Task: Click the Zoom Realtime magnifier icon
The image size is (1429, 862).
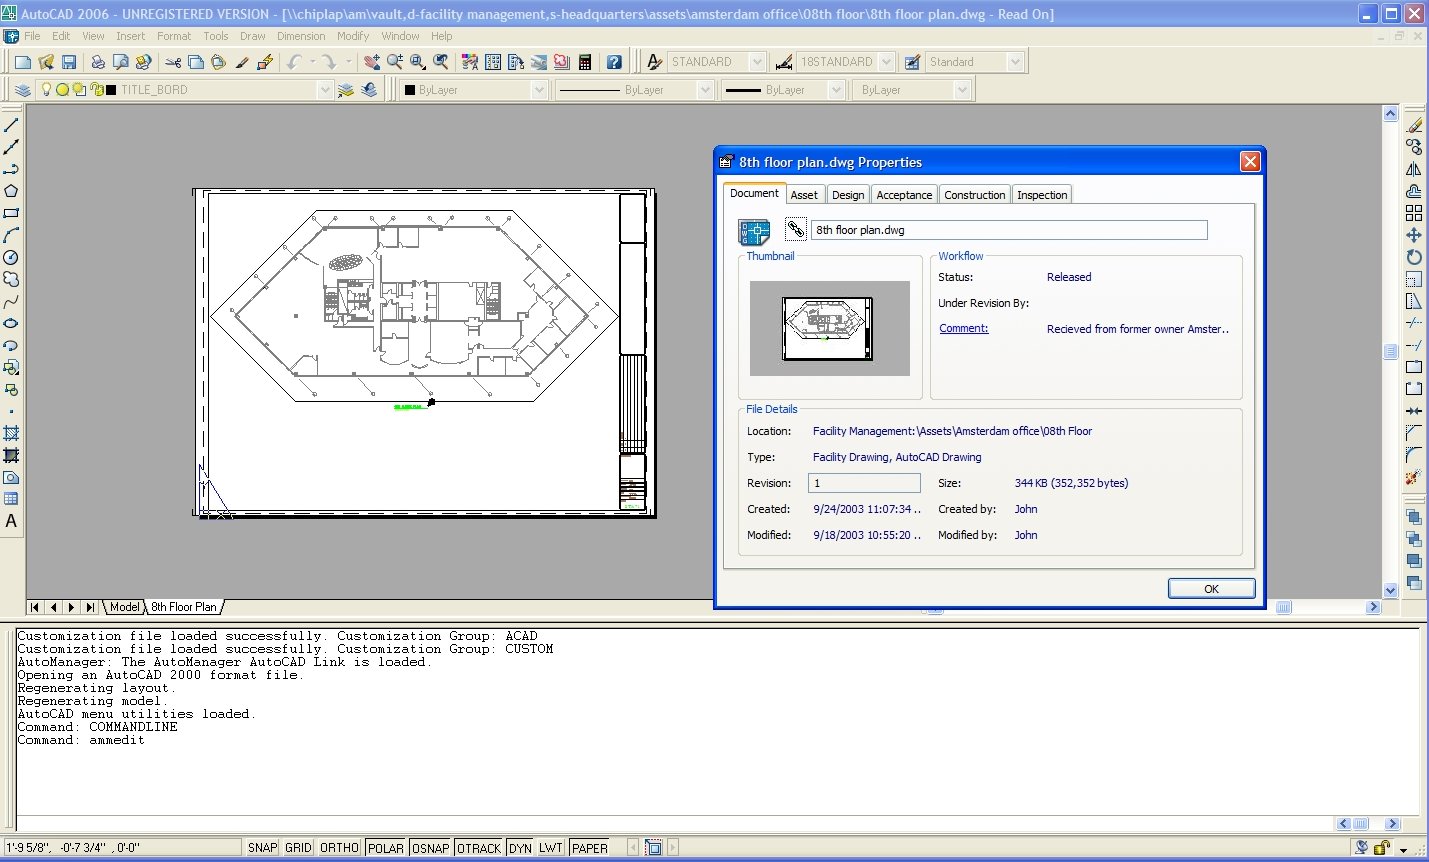Action: tap(395, 61)
